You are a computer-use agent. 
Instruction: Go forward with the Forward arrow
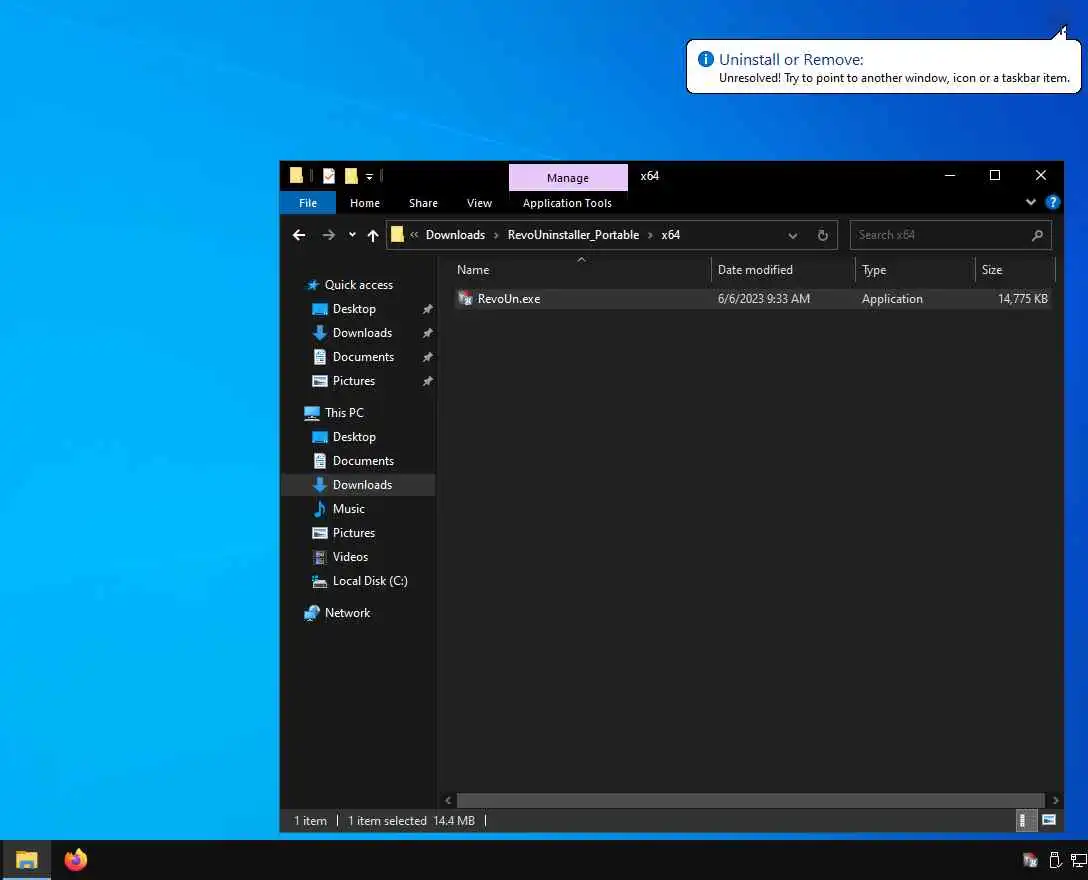coord(328,235)
